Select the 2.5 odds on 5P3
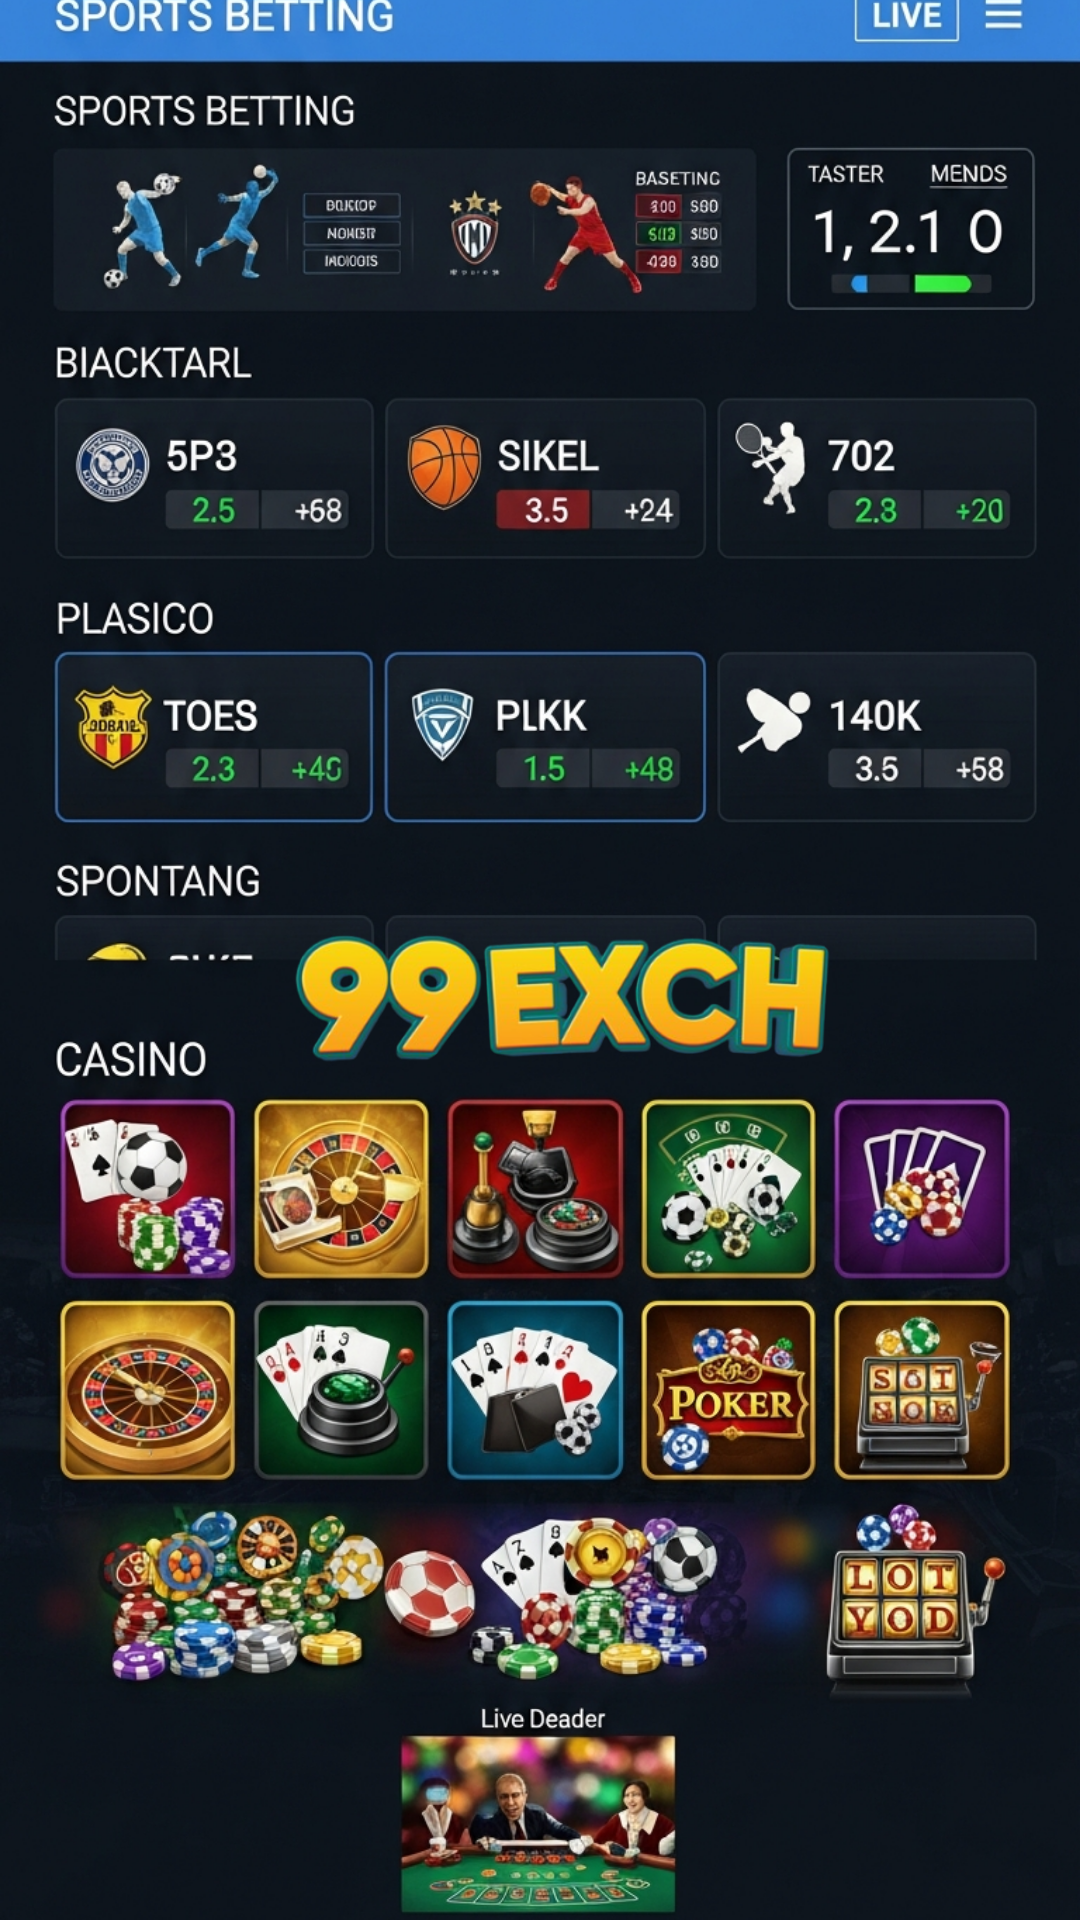1080x1920 pixels. (213, 510)
